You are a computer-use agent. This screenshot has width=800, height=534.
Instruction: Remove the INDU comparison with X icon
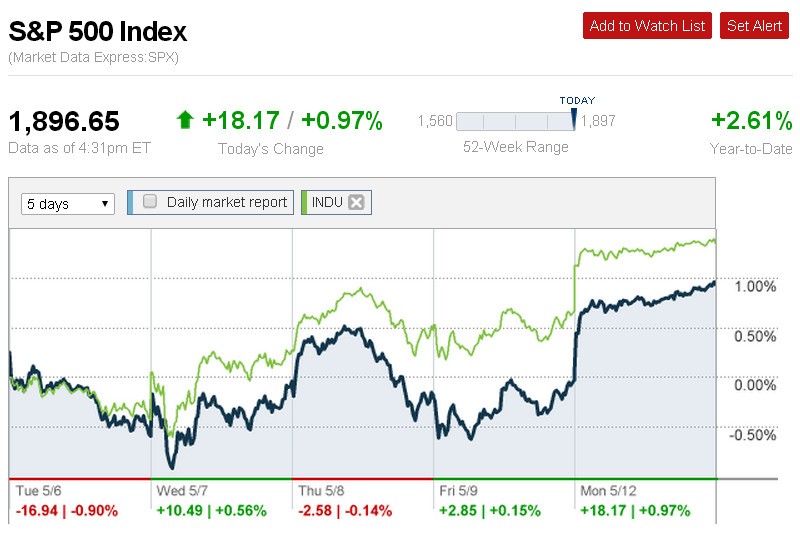[x=356, y=203]
